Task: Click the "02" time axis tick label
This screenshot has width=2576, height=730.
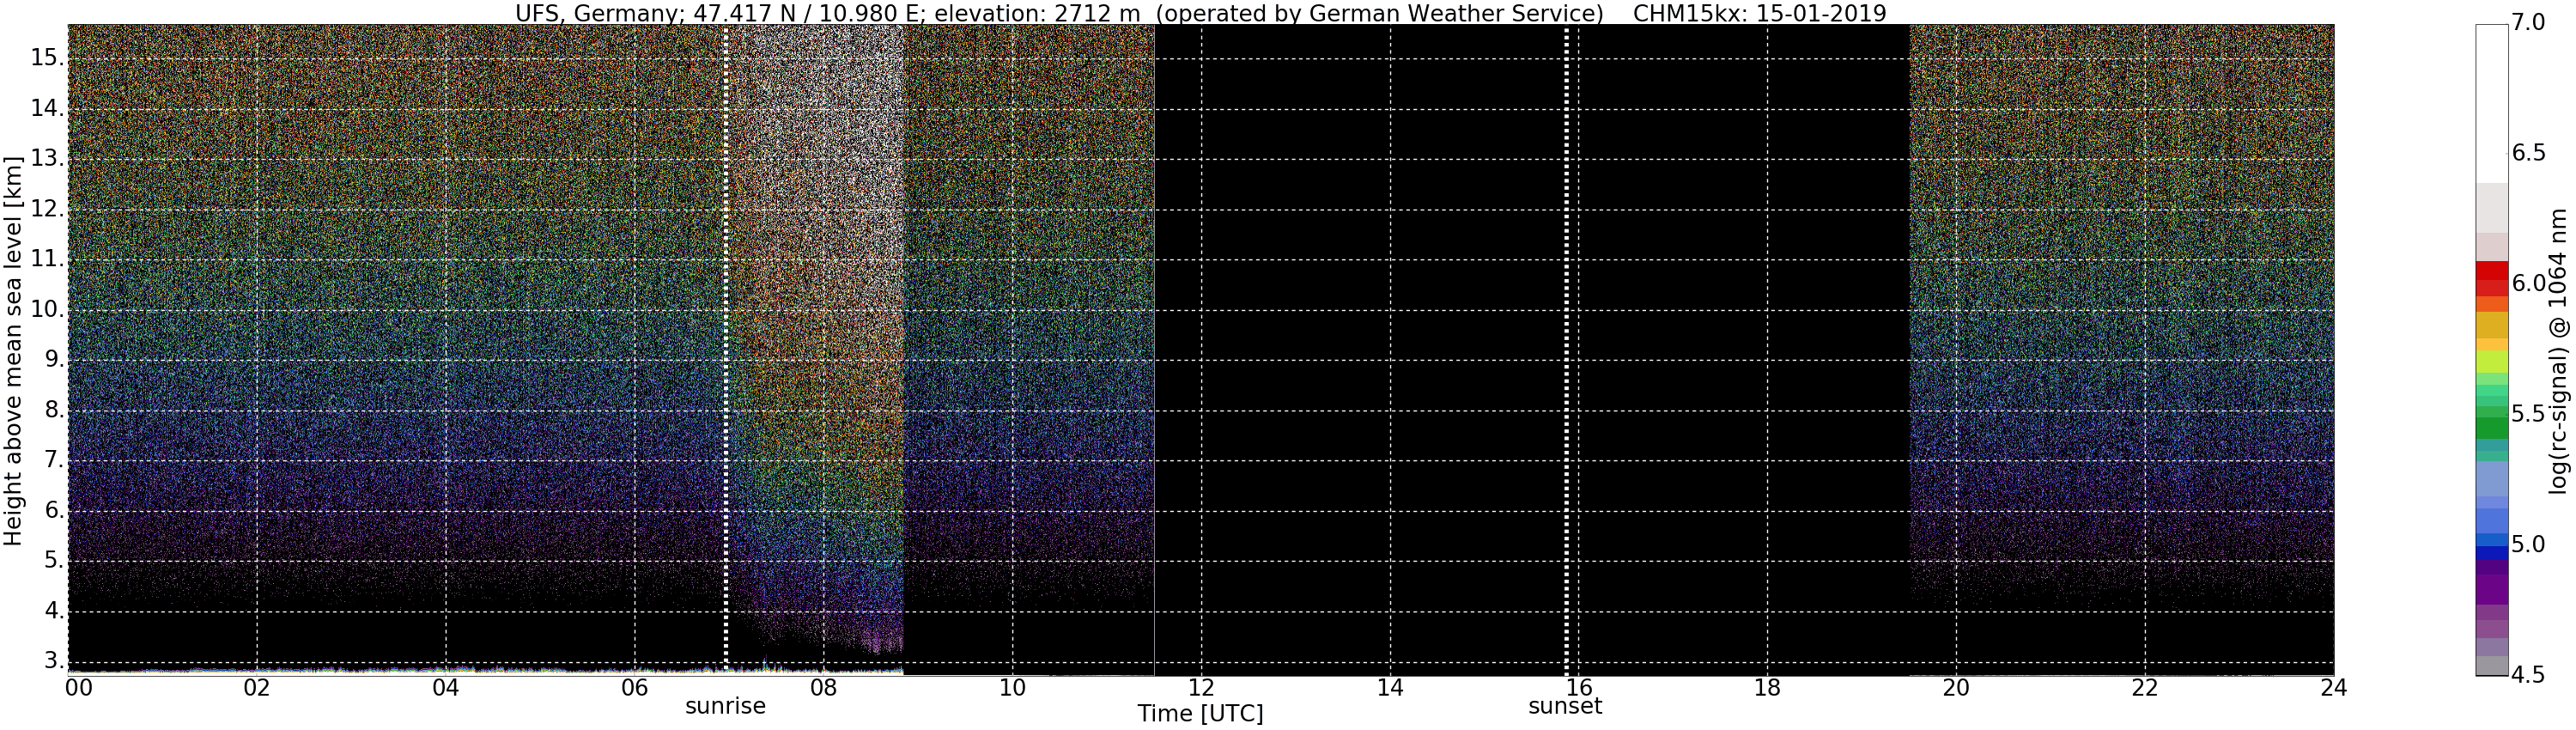Action: pyautogui.click(x=257, y=687)
